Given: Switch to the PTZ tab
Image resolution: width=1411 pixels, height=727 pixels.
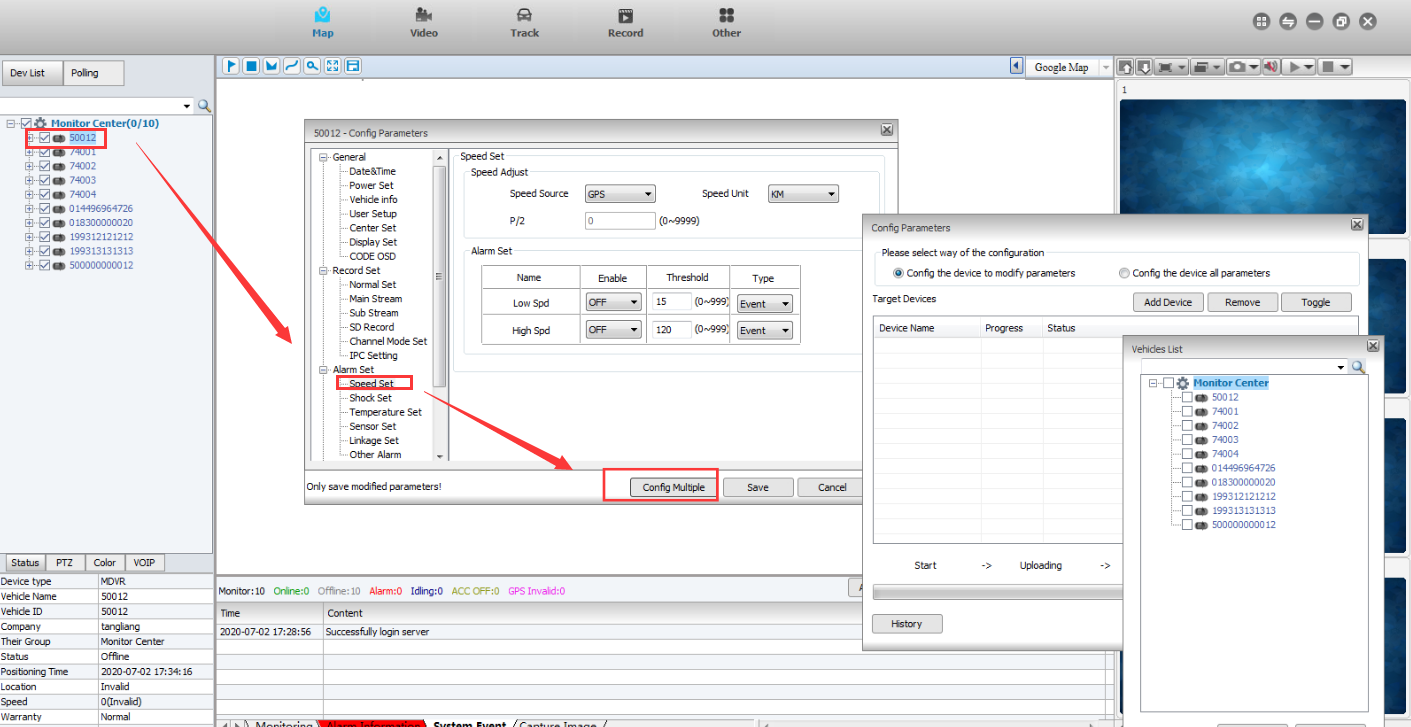Looking at the screenshot, I should click(65, 563).
